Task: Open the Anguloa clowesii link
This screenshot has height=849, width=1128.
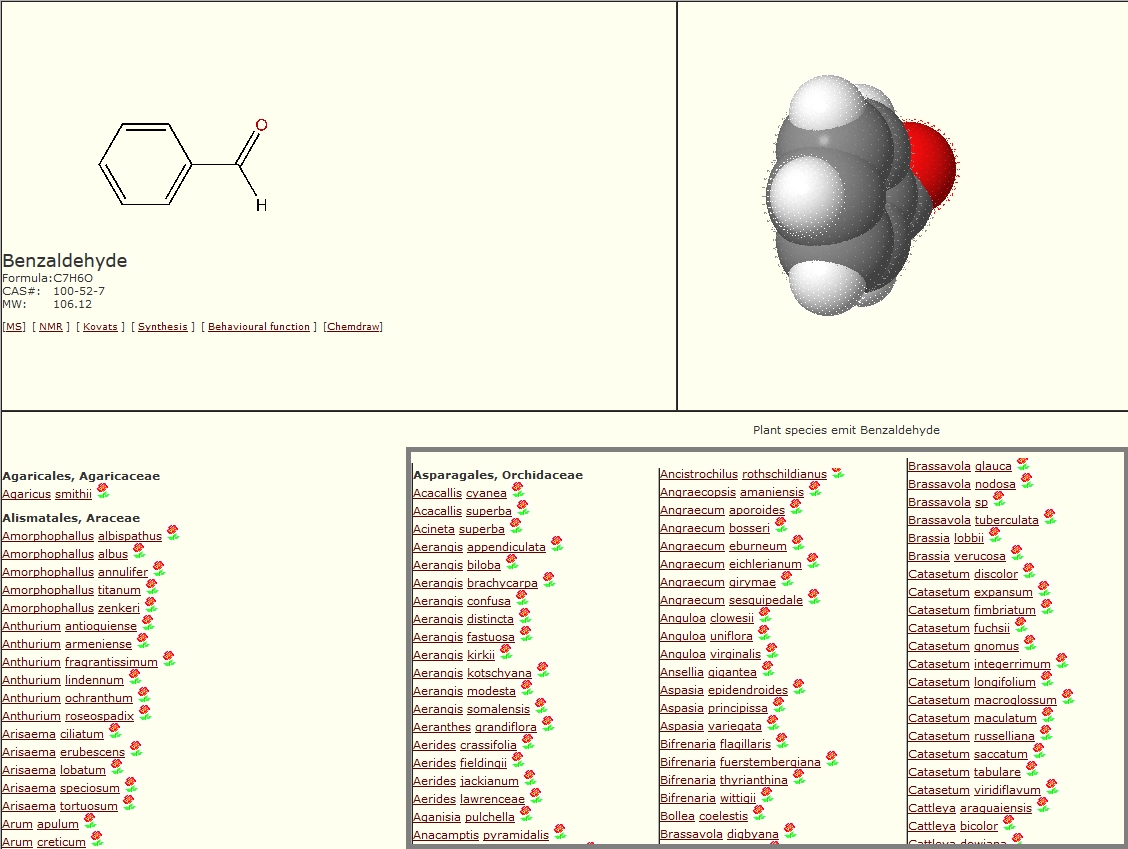Action: pos(706,618)
